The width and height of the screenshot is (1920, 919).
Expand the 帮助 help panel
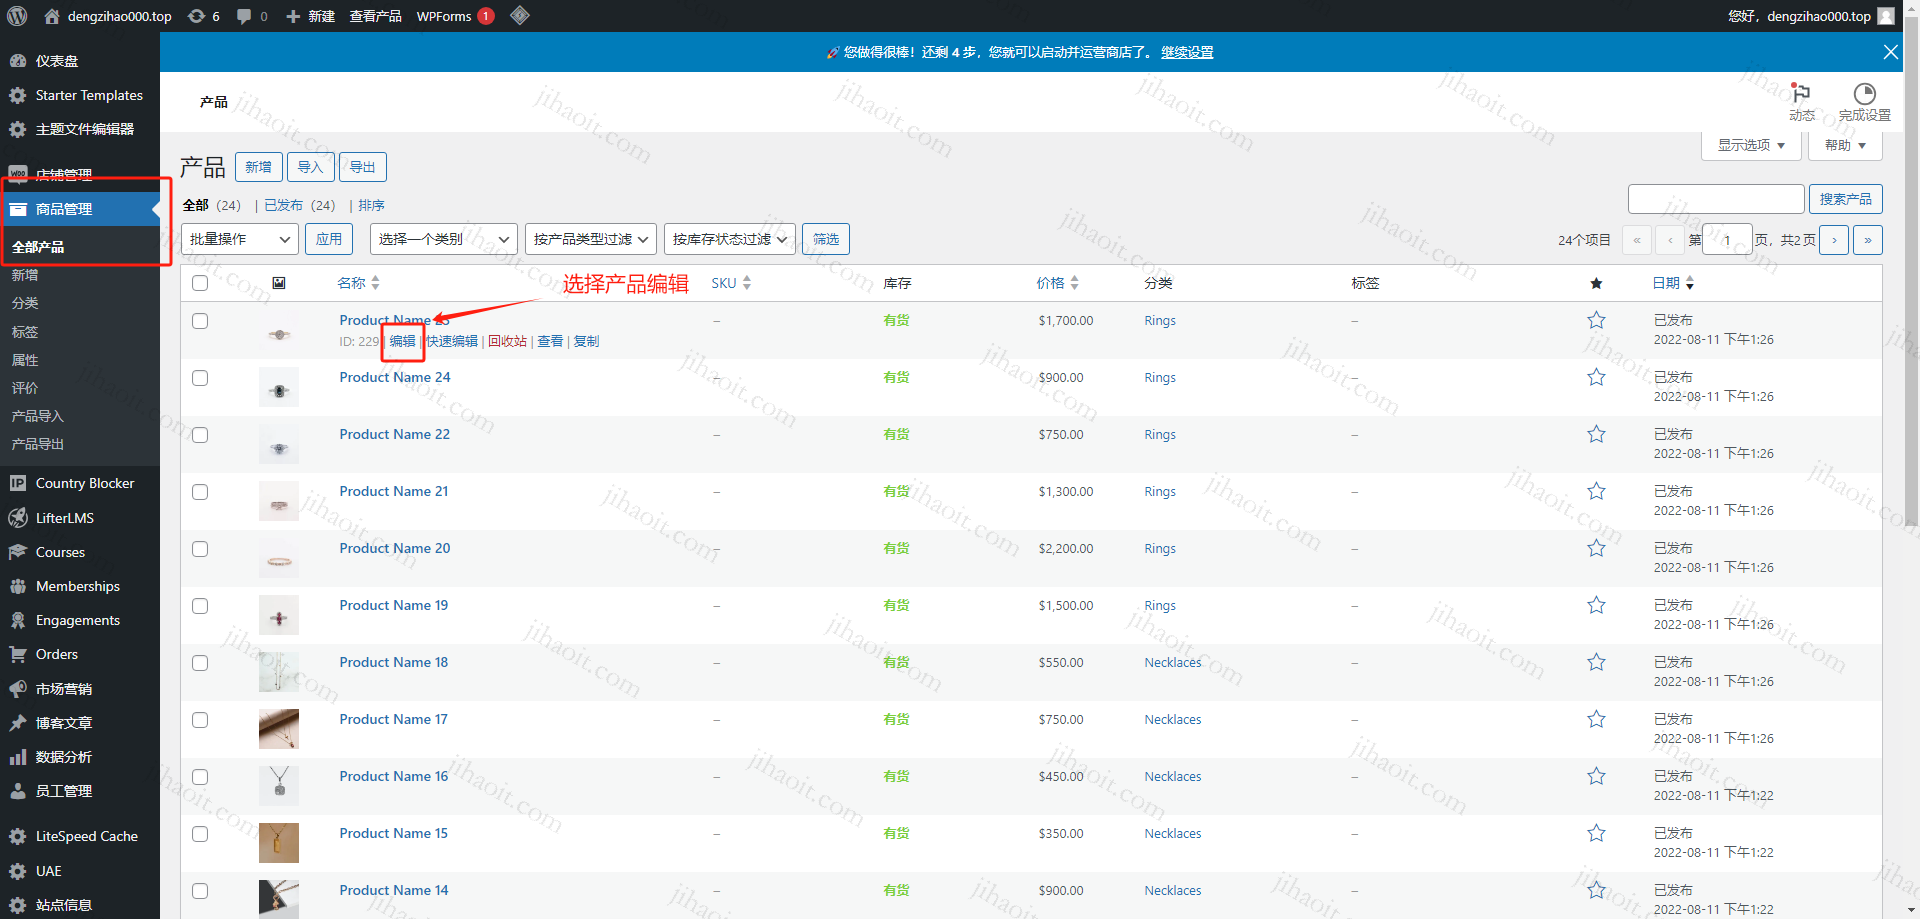[x=1845, y=145]
